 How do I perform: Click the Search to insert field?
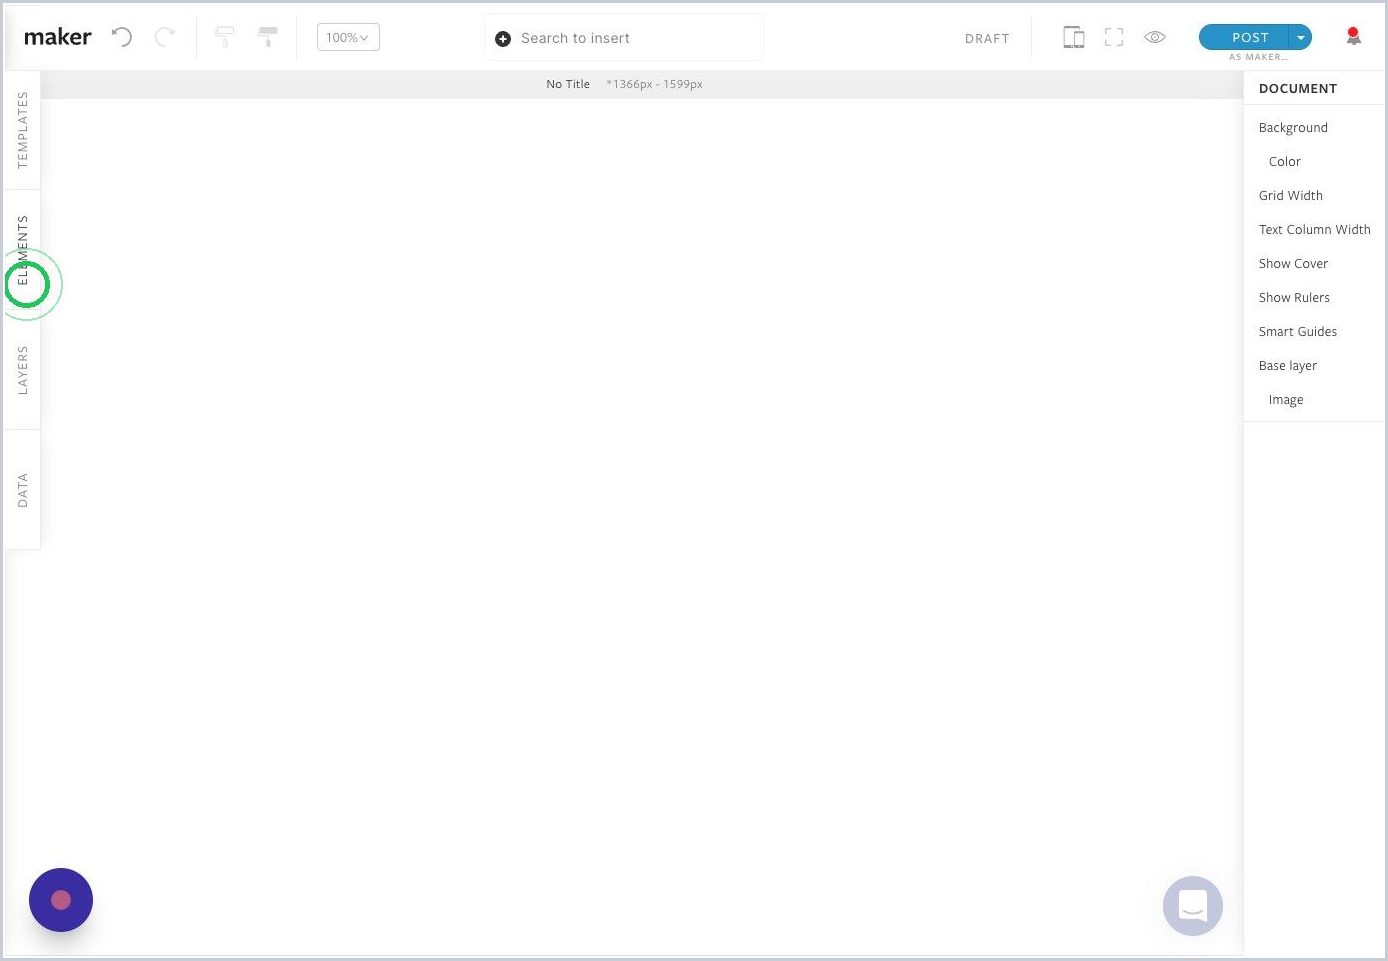tap(623, 38)
